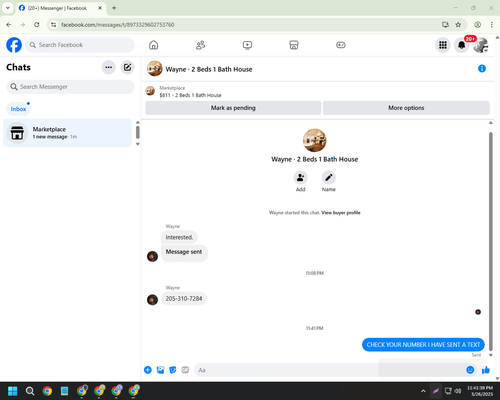Viewport: 500px width, 400px height.
Task: Open a new browser tab
Action: click(114, 8)
